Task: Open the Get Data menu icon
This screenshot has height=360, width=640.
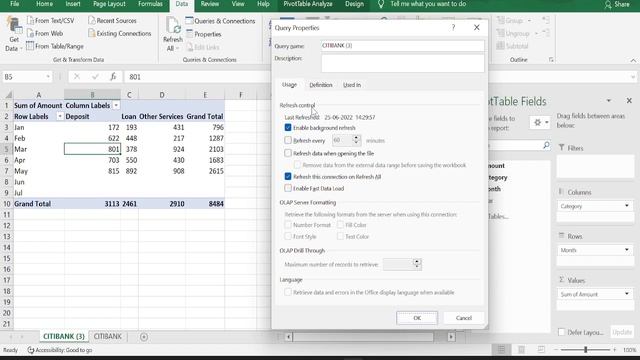Action: [14, 25]
